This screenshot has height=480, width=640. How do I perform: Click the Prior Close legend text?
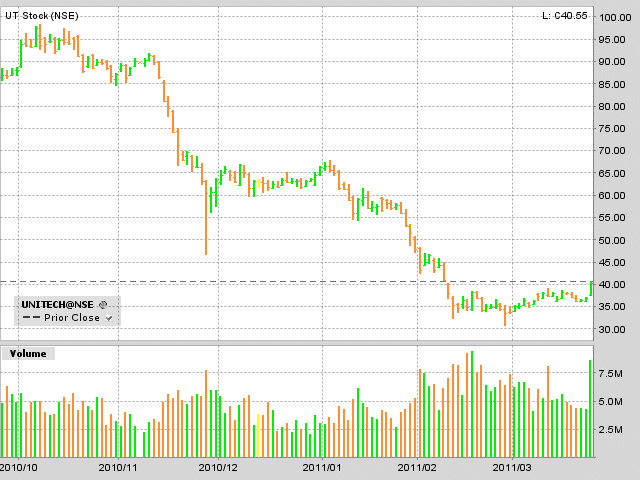coord(72,318)
